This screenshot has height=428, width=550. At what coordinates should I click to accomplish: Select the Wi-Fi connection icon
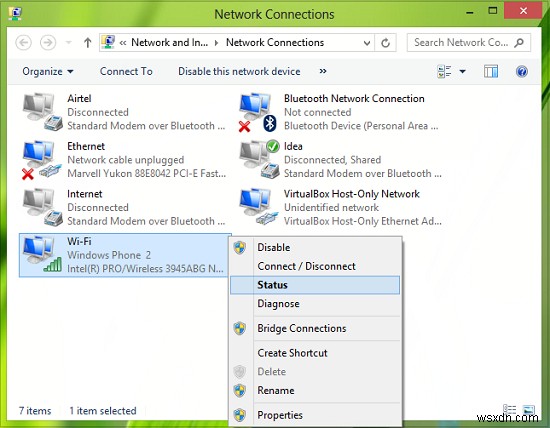tap(43, 255)
